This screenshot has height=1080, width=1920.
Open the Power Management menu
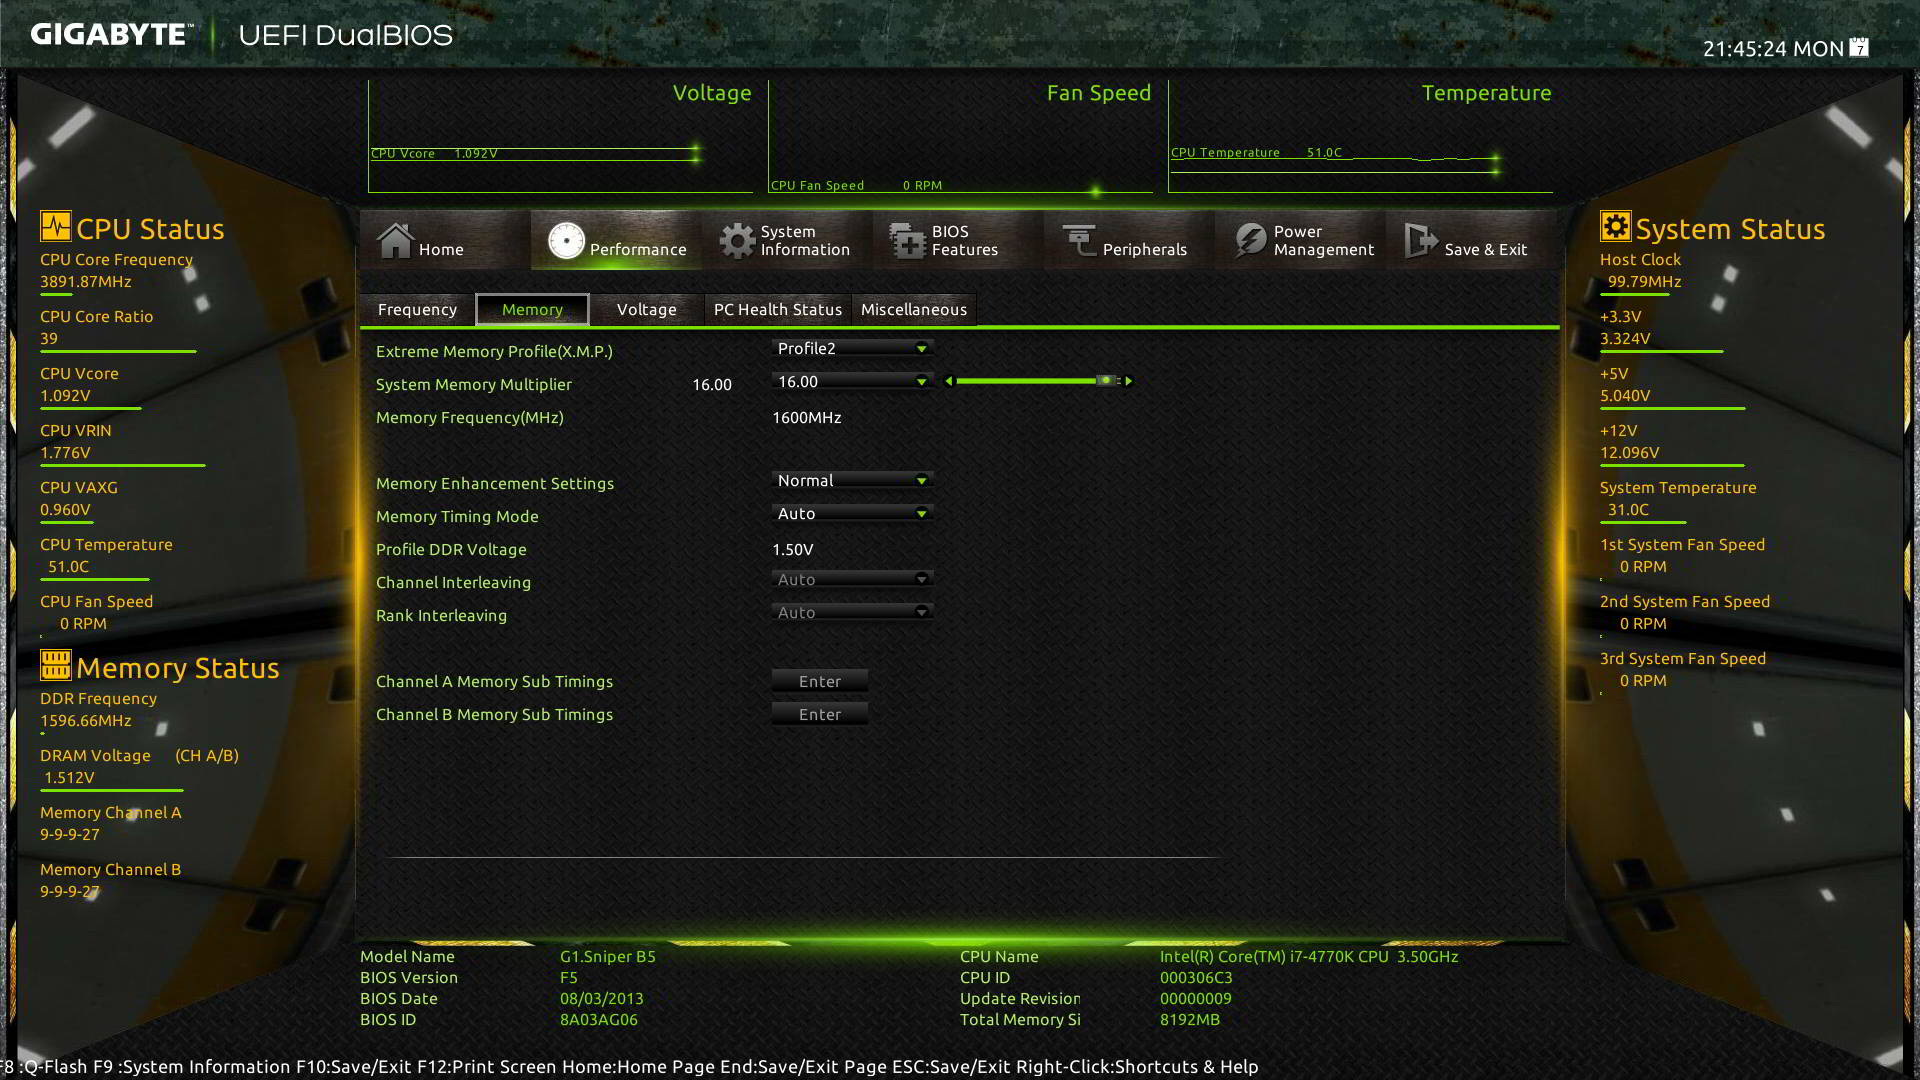click(1300, 240)
